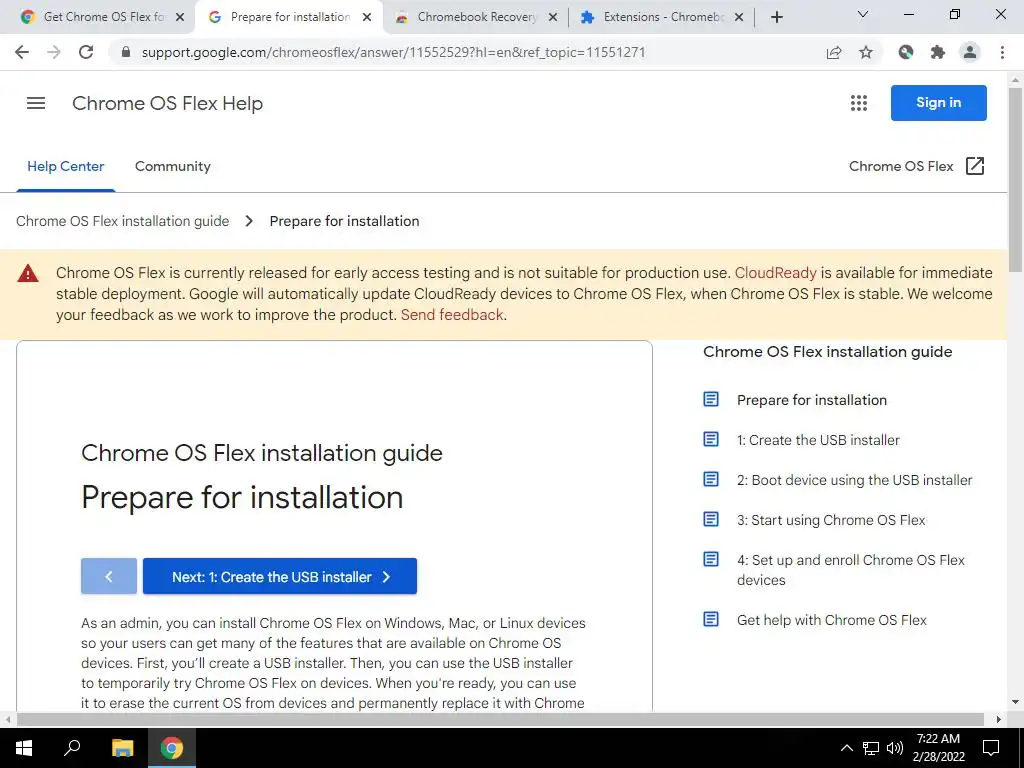This screenshot has height=768, width=1024.
Task: Open the Chrome OS Flex Help title
Action: pyautogui.click(x=167, y=103)
